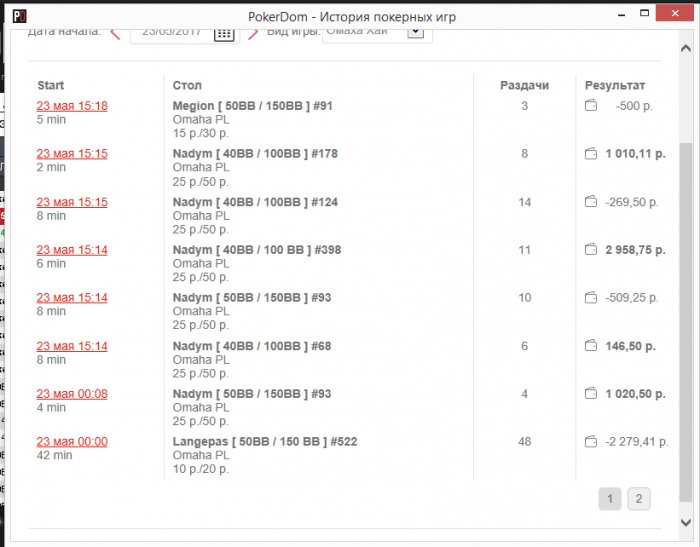700x547 pixels.
Task: Click the PokerDom app icon in title bar
Action: pyautogui.click(x=19, y=17)
